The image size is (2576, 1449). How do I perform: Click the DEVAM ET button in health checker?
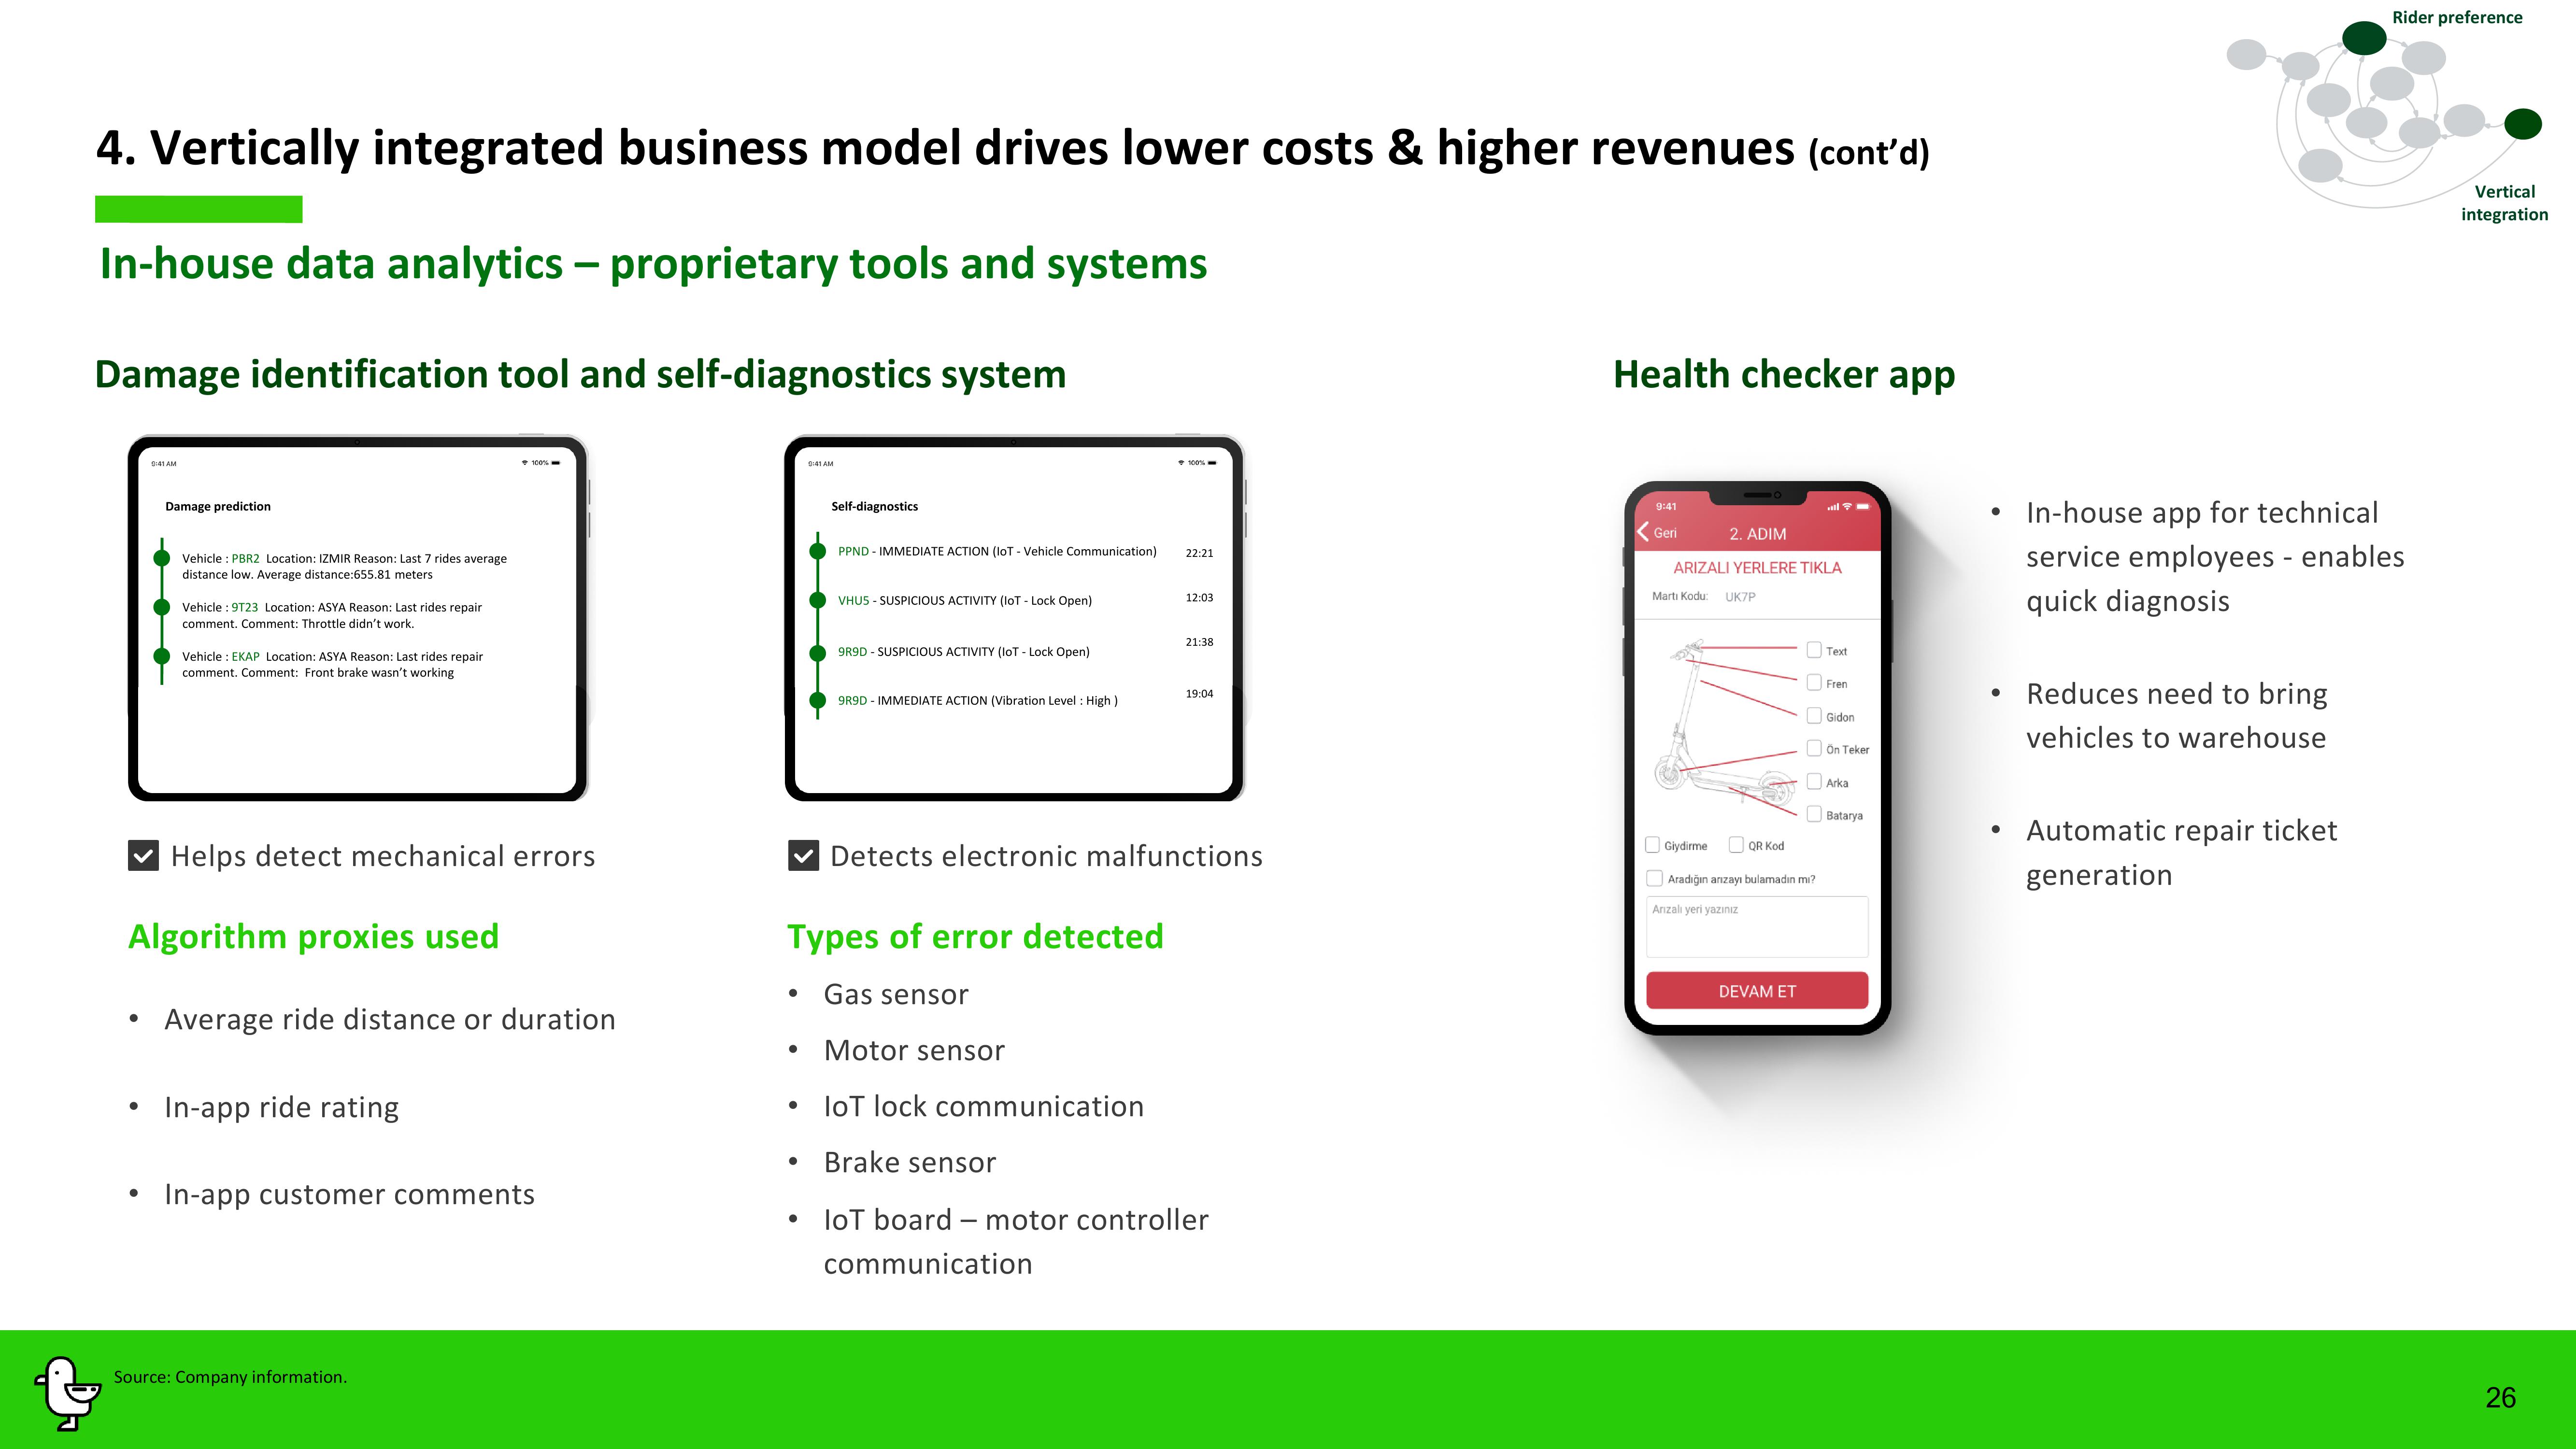1755,989
